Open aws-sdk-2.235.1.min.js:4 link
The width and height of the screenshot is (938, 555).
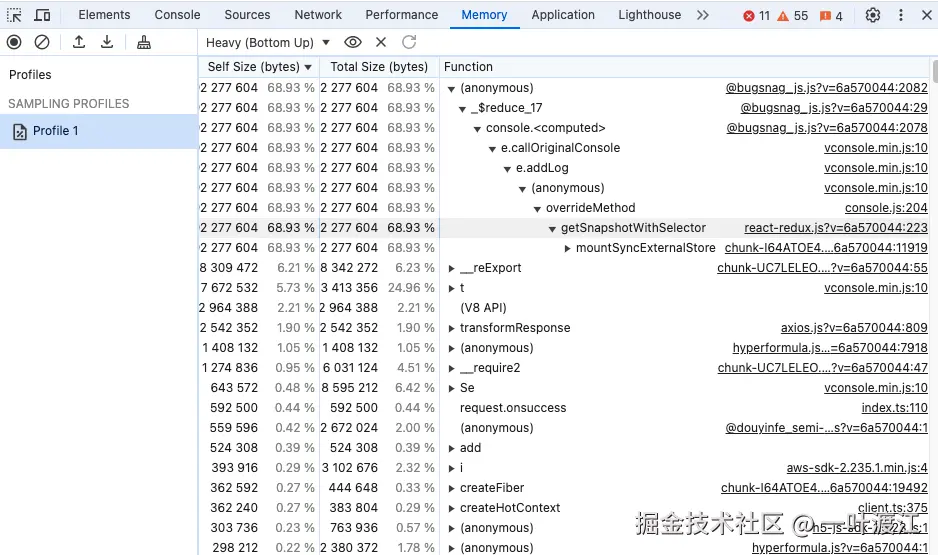[857, 468]
